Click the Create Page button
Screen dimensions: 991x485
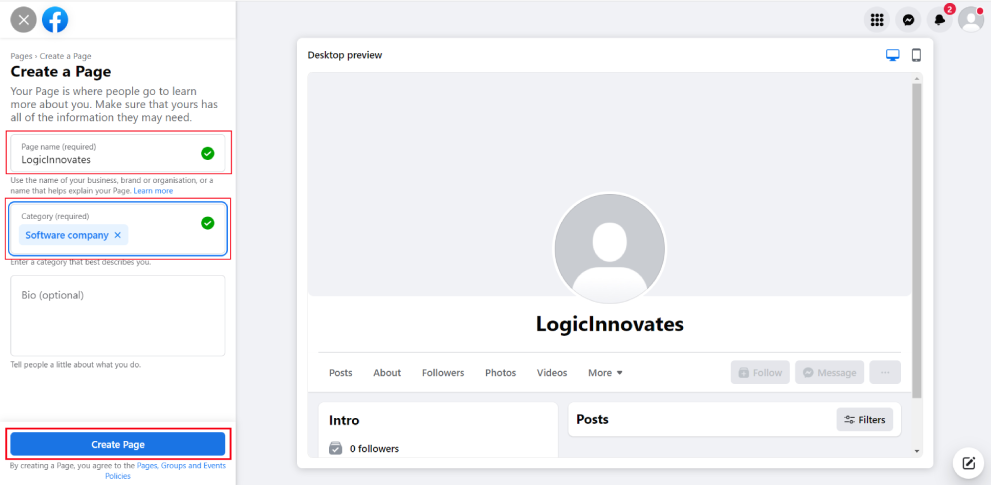[x=118, y=445]
